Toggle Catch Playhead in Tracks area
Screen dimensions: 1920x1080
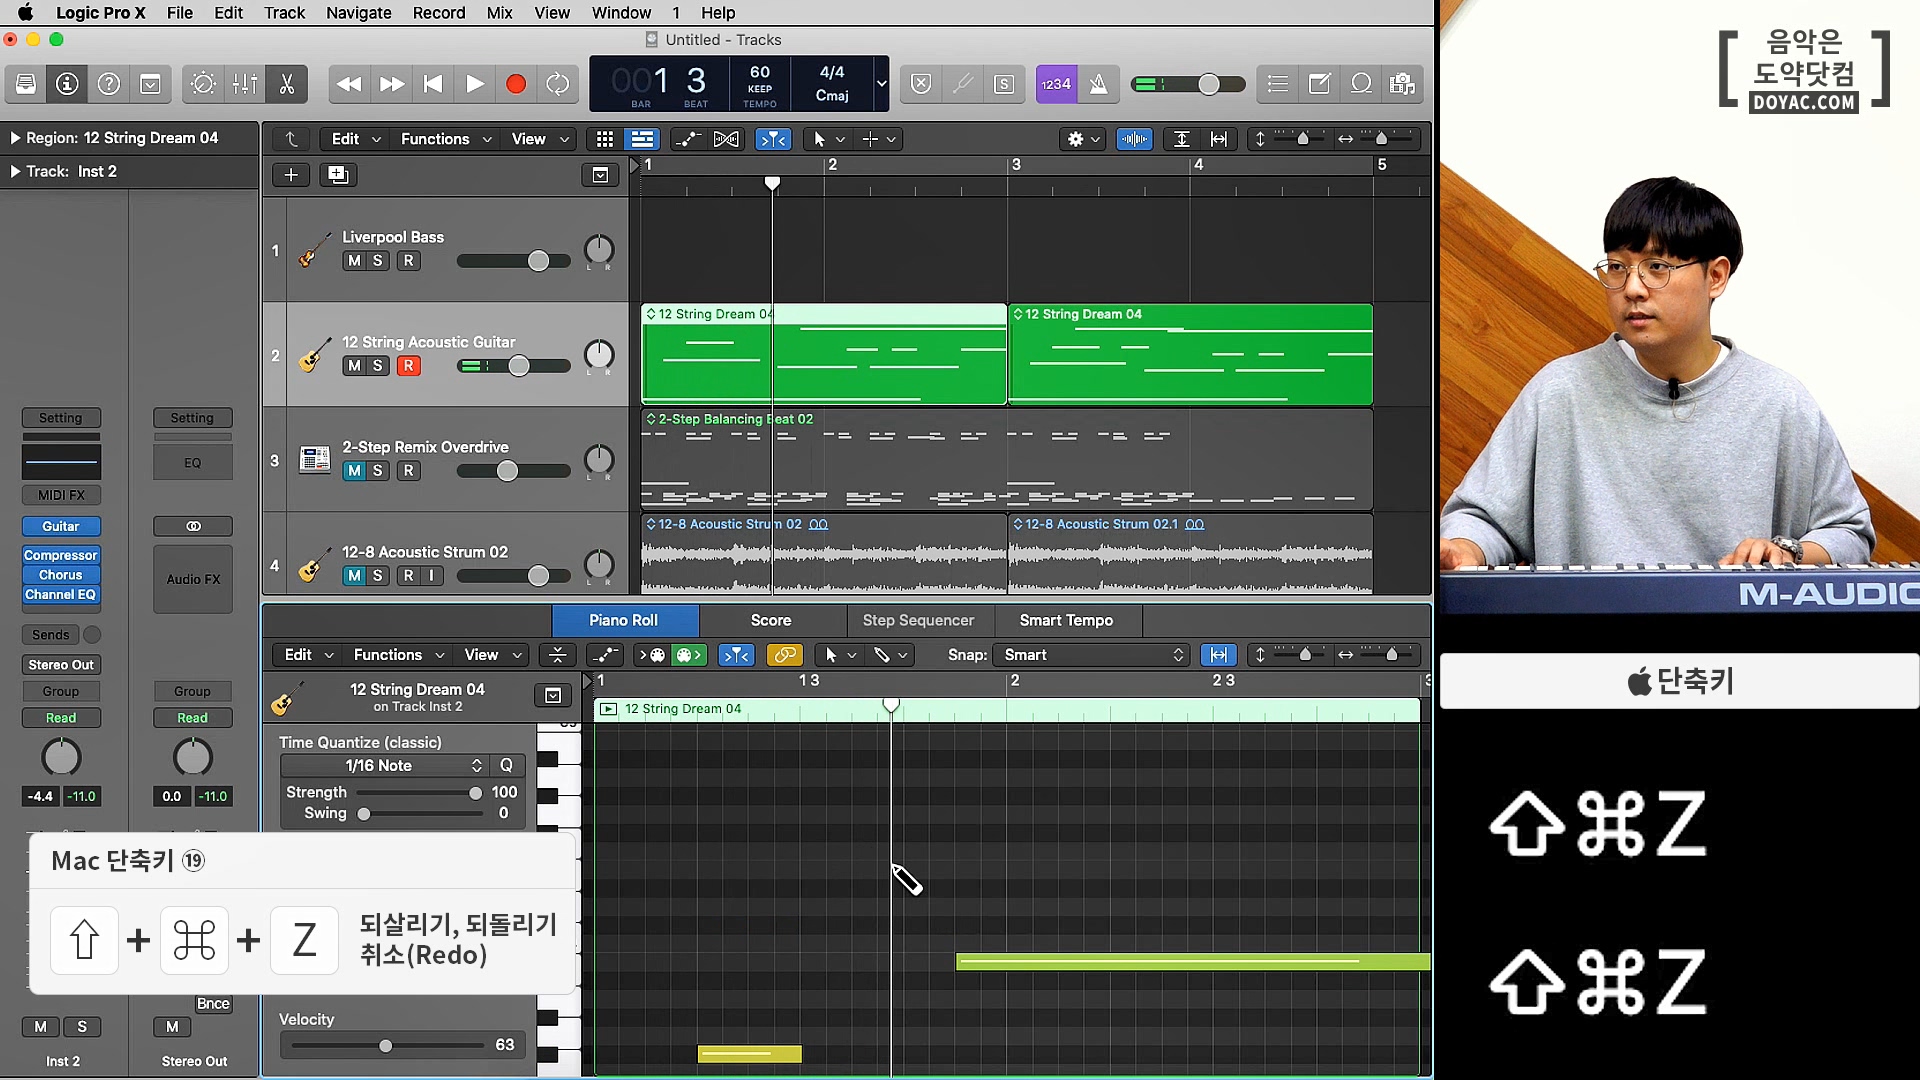(x=773, y=139)
